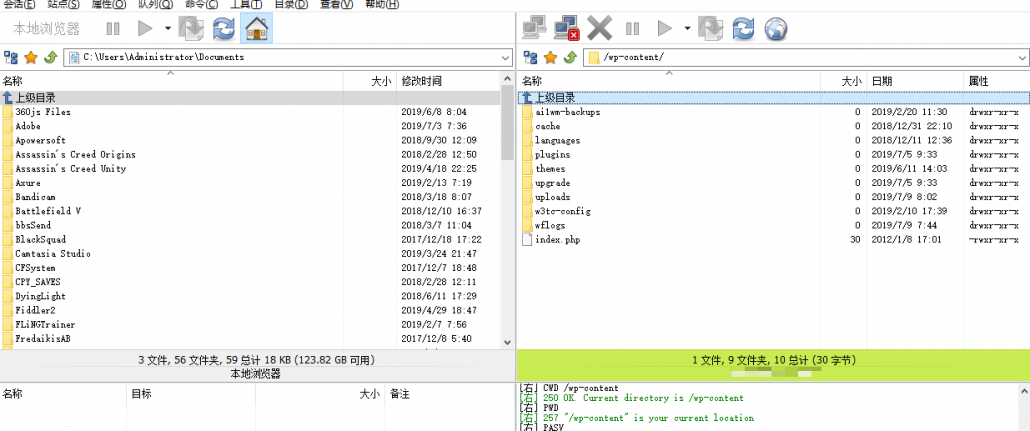Click local scrollbar down arrow

pos(507,342)
